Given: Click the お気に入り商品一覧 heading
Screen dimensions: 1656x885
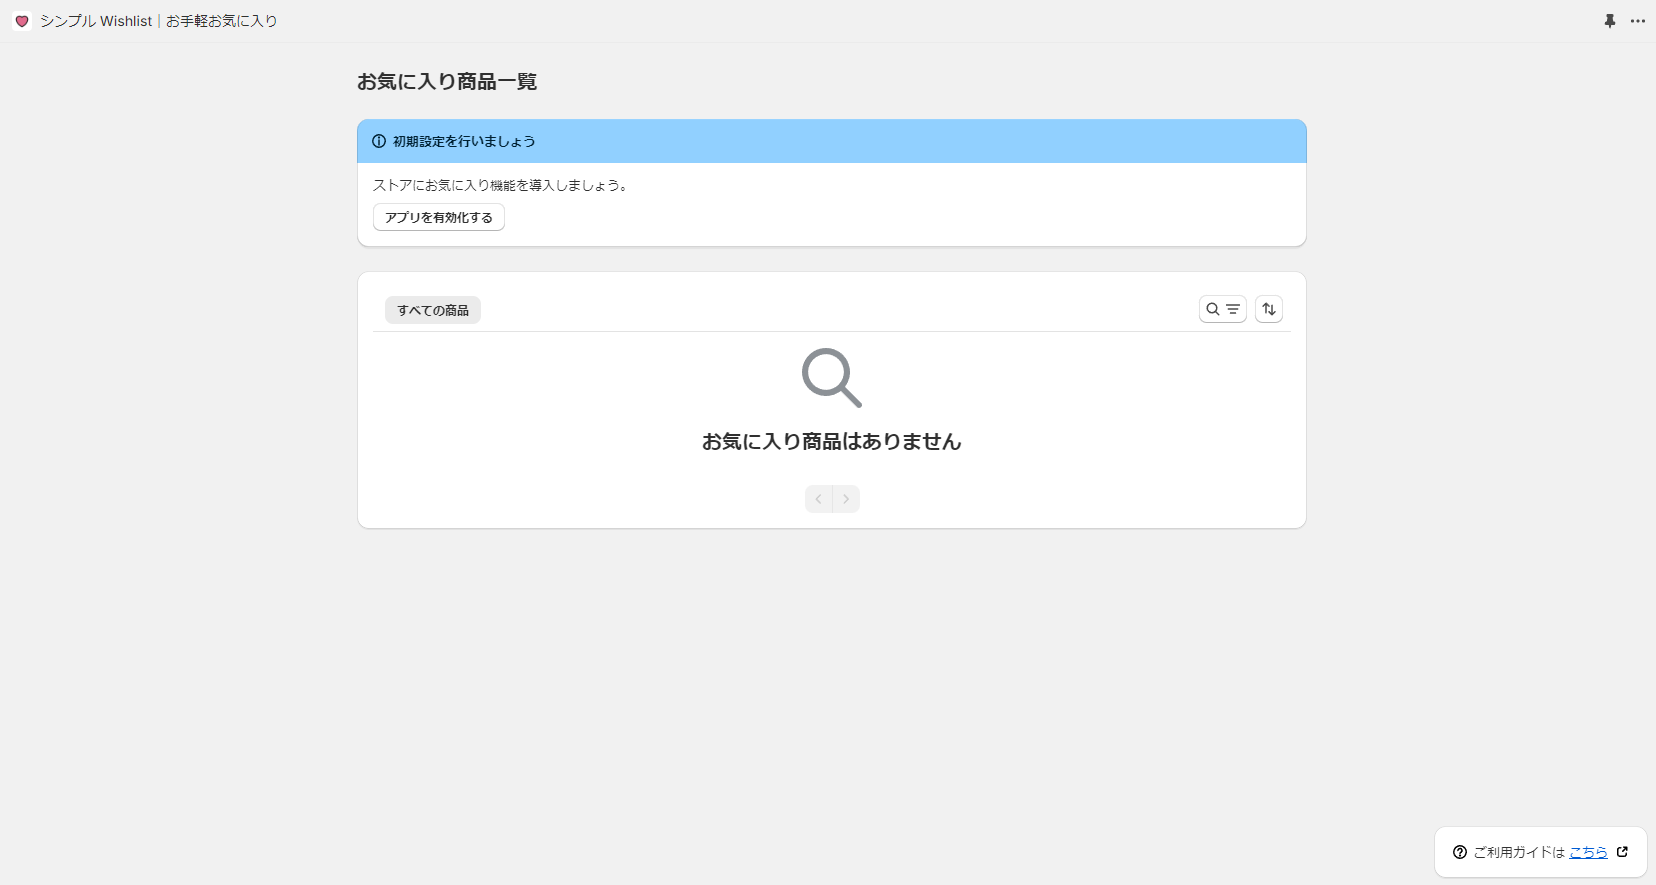Looking at the screenshot, I should 447,82.
